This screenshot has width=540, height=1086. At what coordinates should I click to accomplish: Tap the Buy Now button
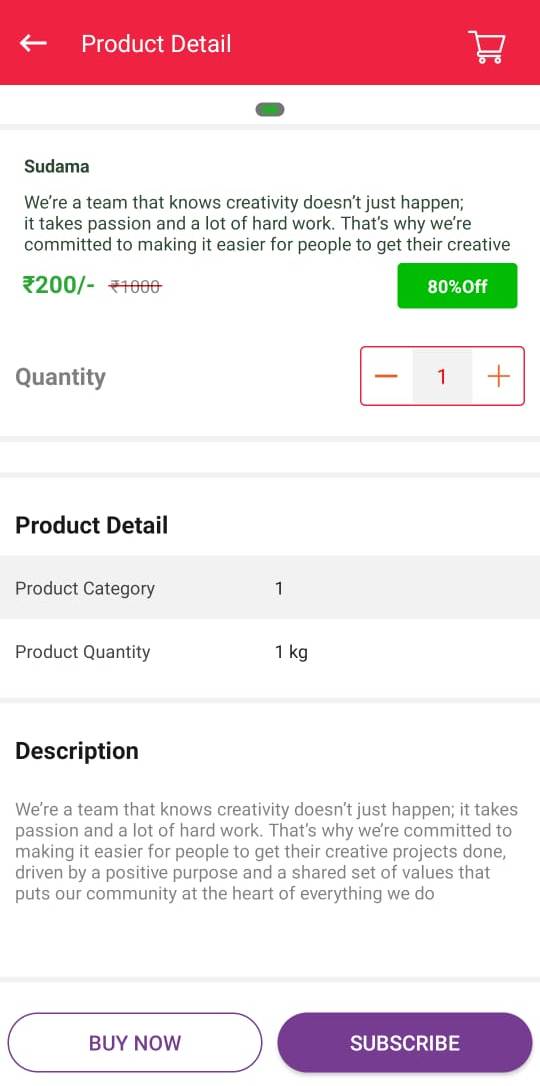[x=135, y=1042]
